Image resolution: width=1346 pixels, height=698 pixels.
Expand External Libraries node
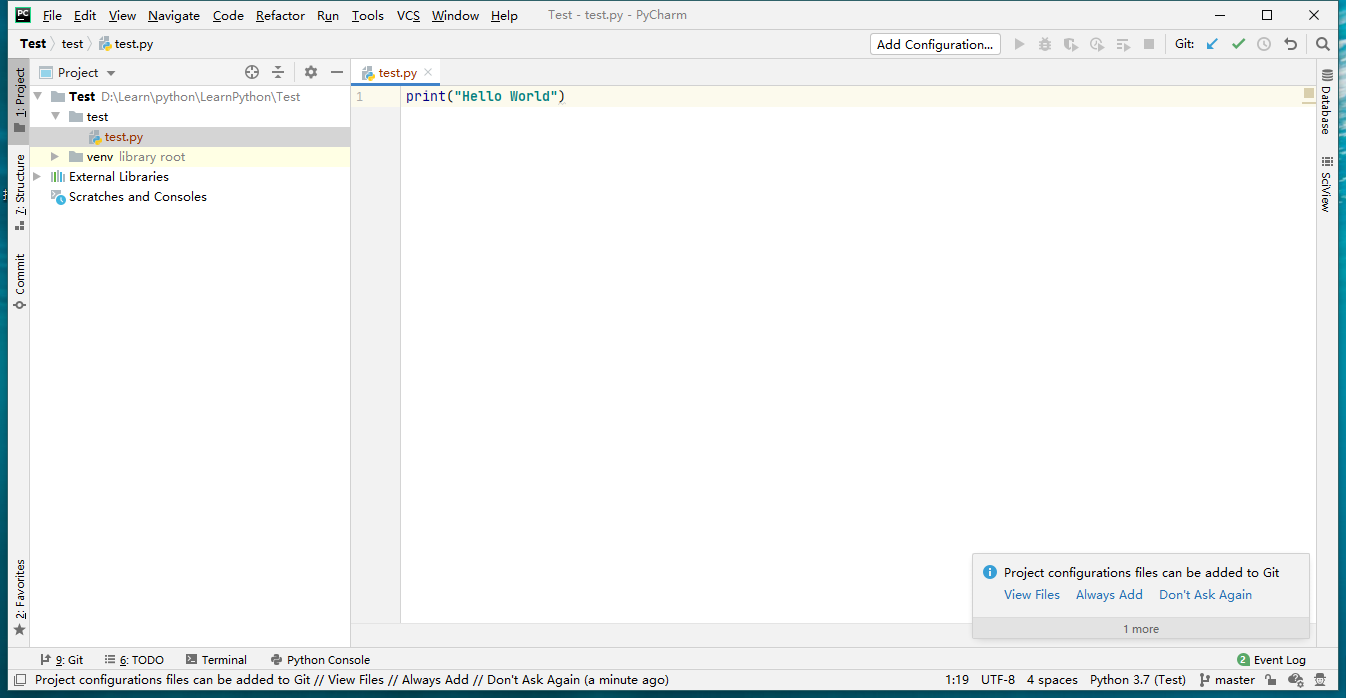(38, 176)
